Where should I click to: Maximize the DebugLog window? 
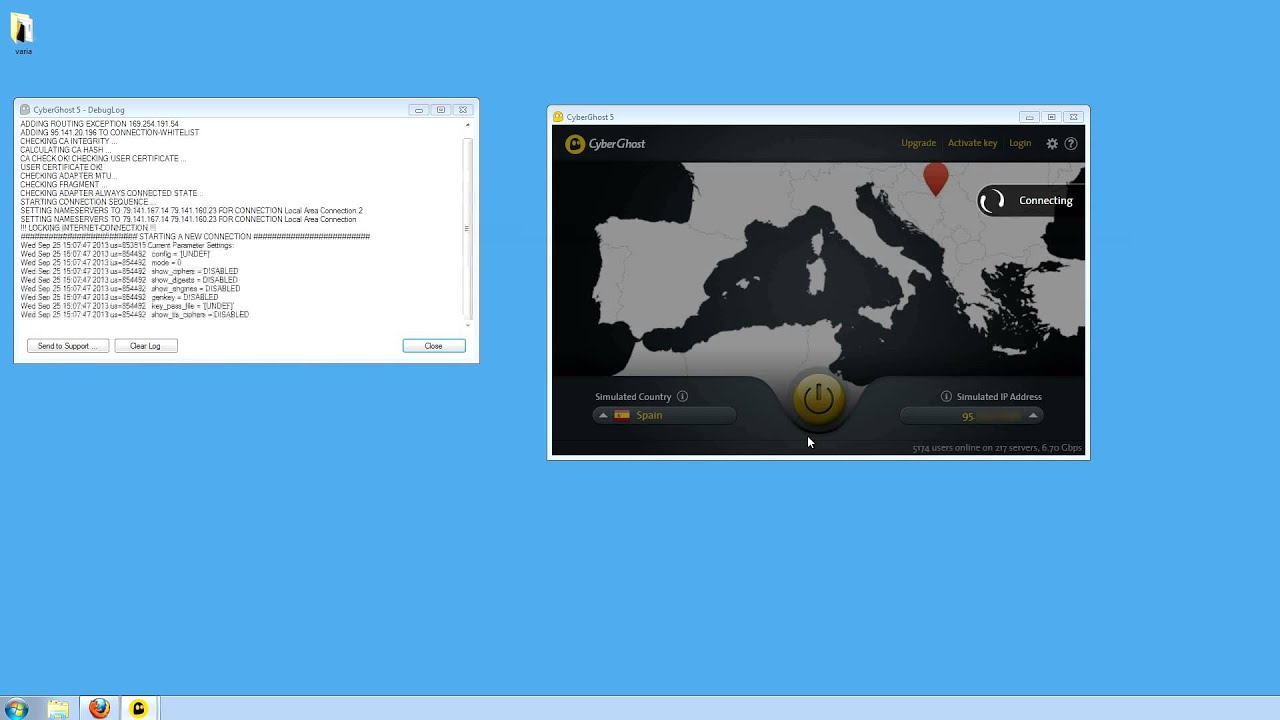(x=441, y=110)
